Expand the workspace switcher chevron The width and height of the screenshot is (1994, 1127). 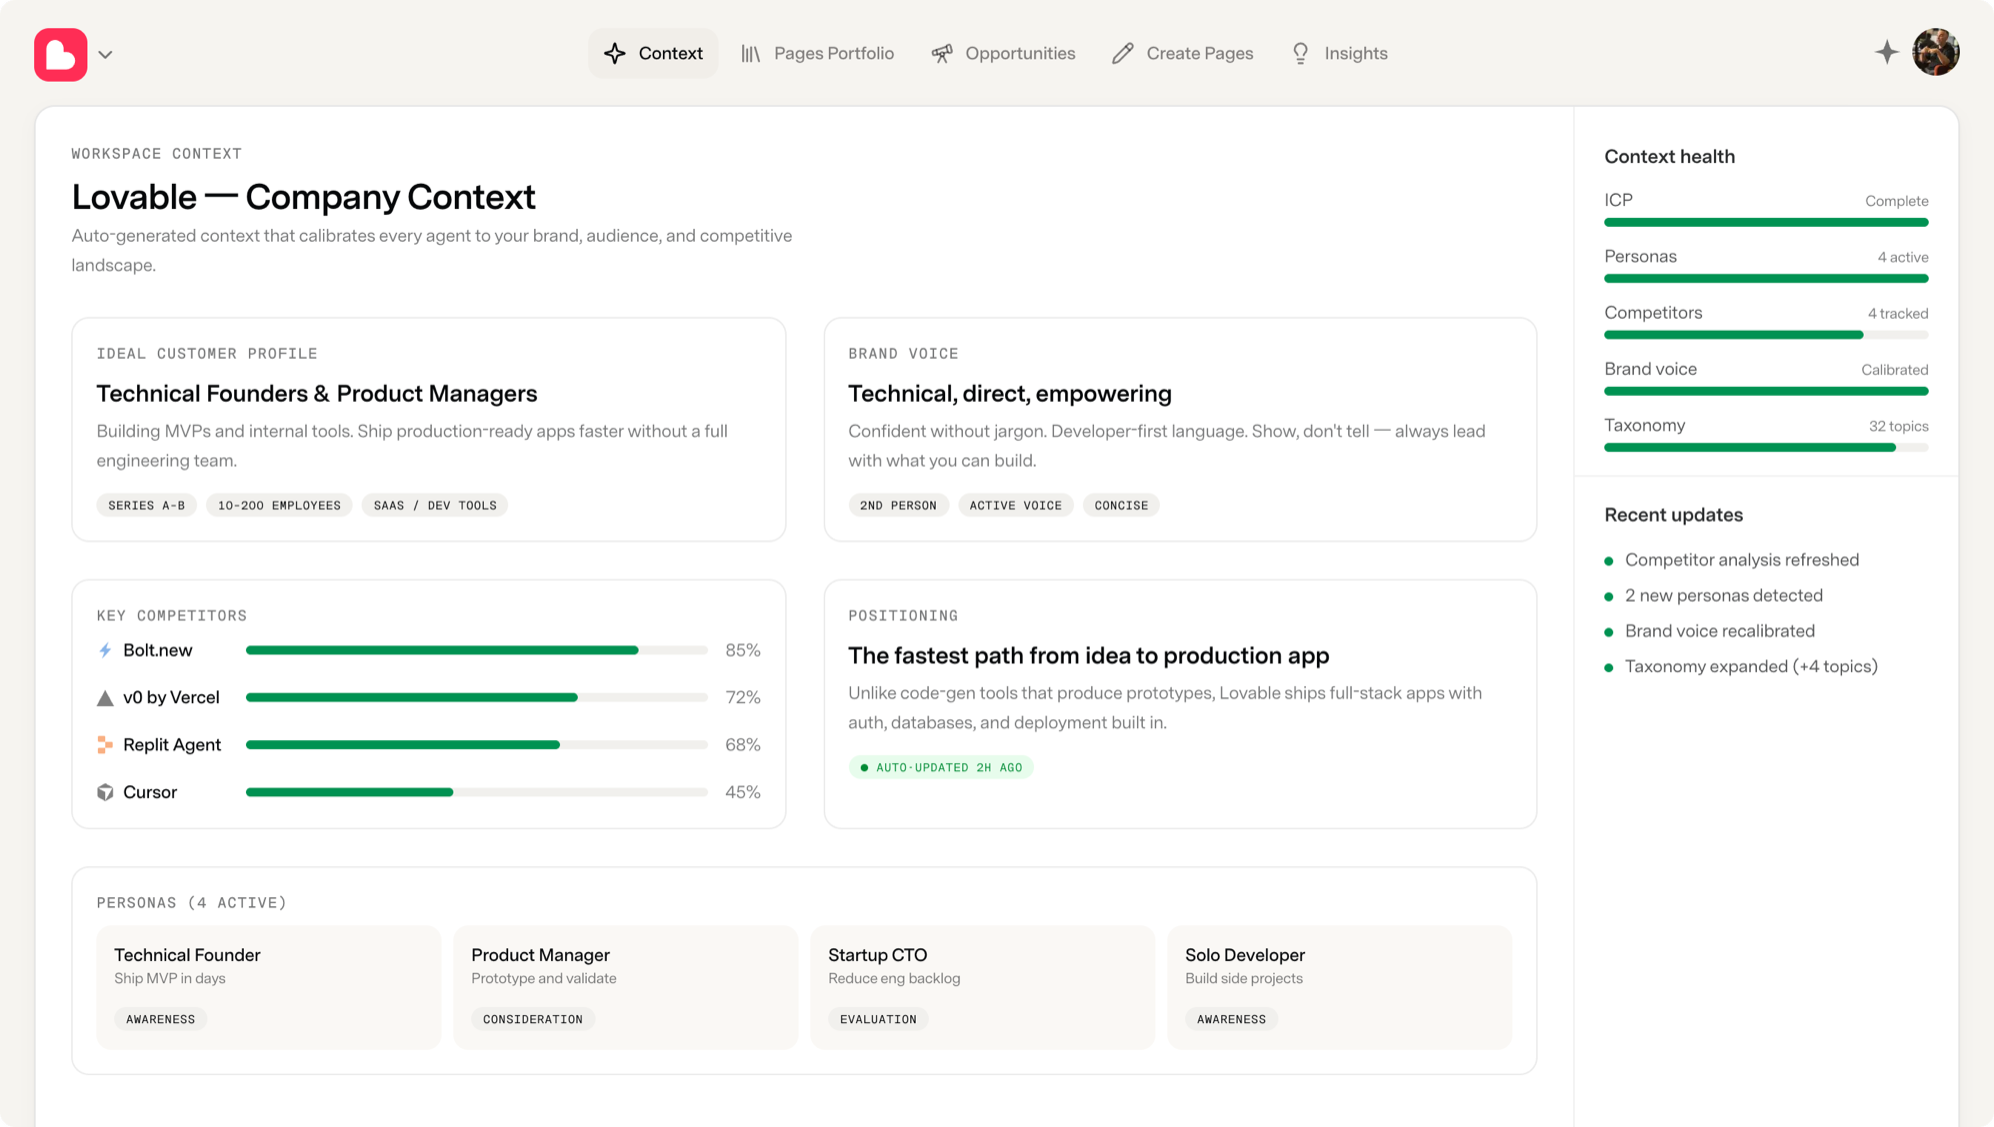click(106, 55)
